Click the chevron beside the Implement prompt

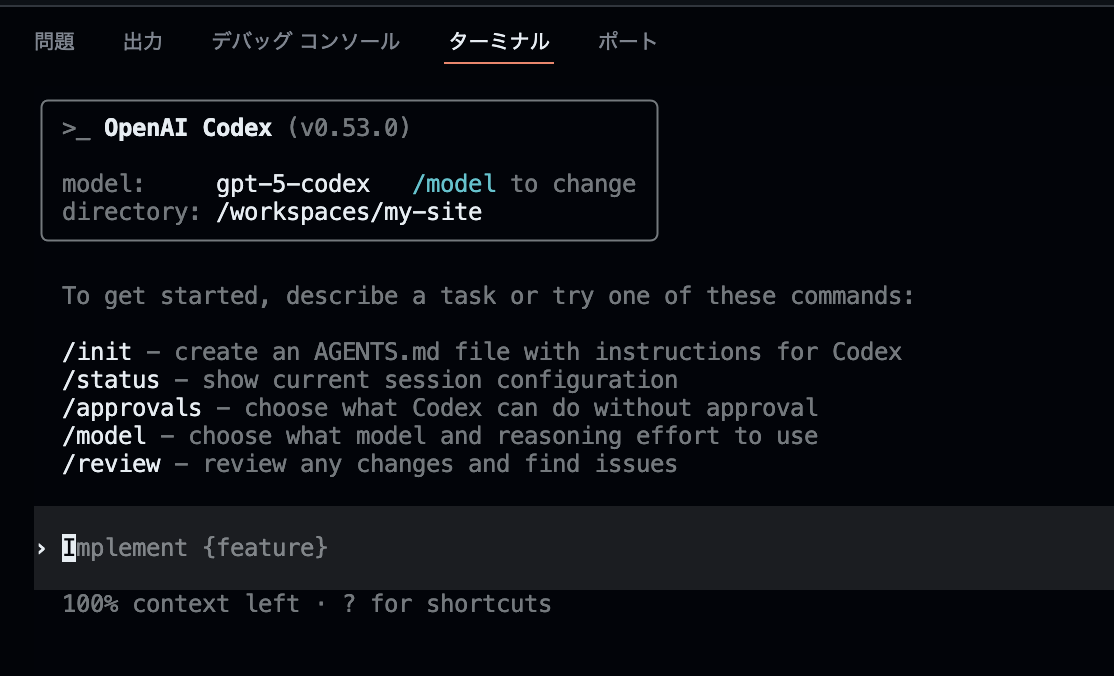click(41, 547)
